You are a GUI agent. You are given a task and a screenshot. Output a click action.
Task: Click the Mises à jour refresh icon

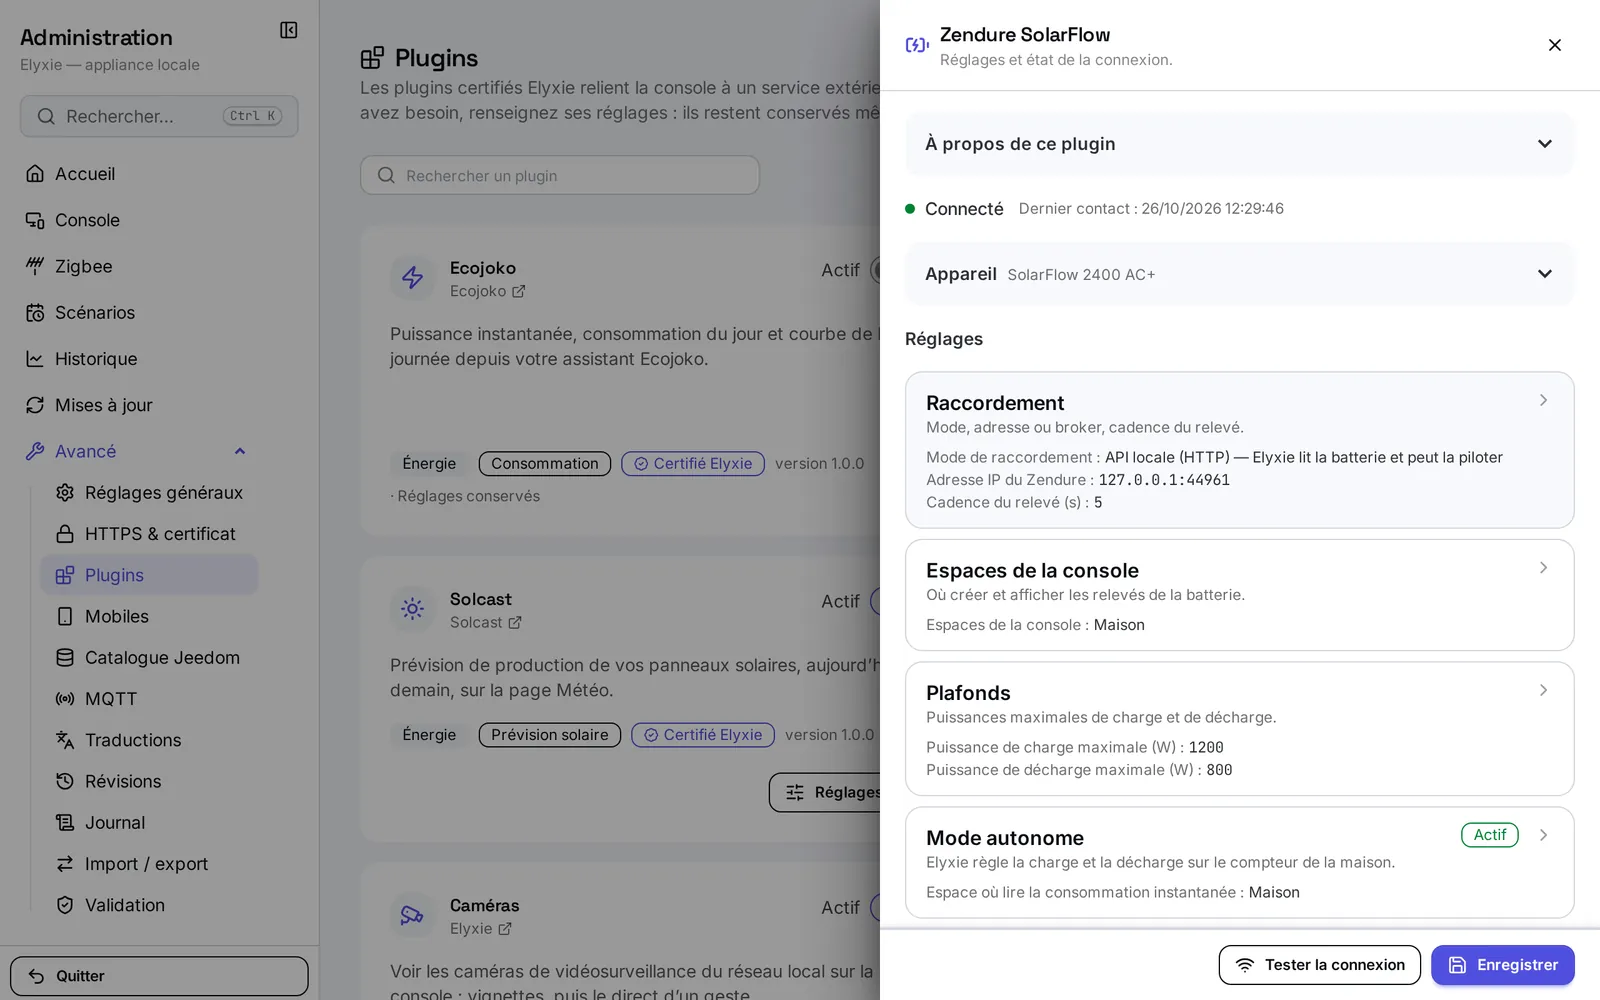pyautogui.click(x=35, y=405)
